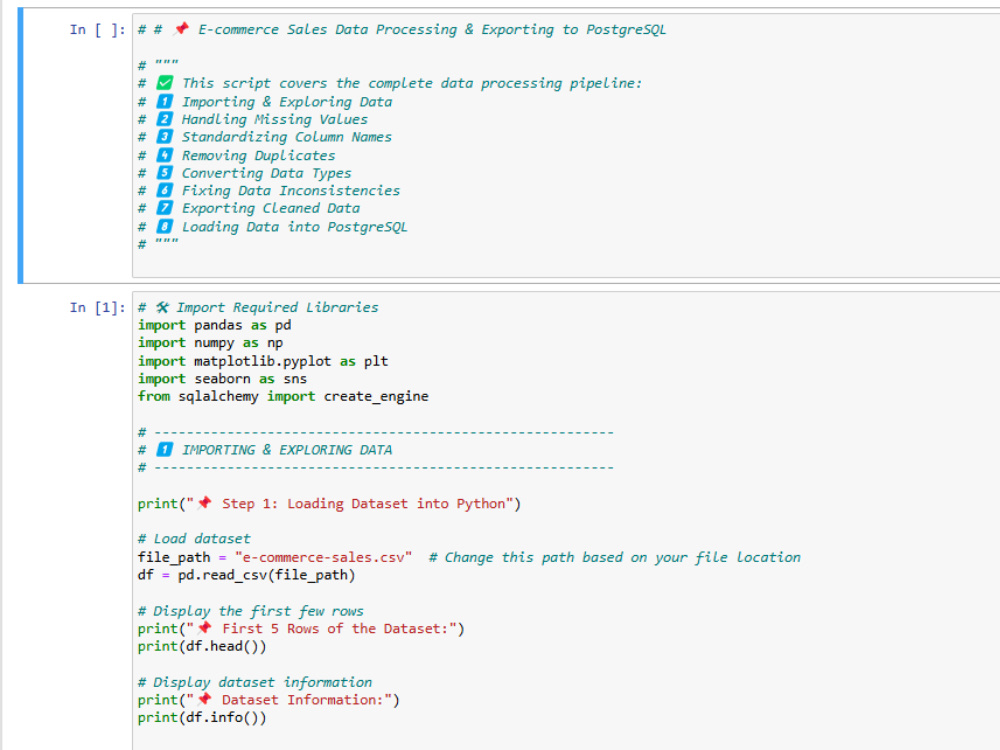Click 'from sqlalchemy import create_engine' line

(283, 397)
